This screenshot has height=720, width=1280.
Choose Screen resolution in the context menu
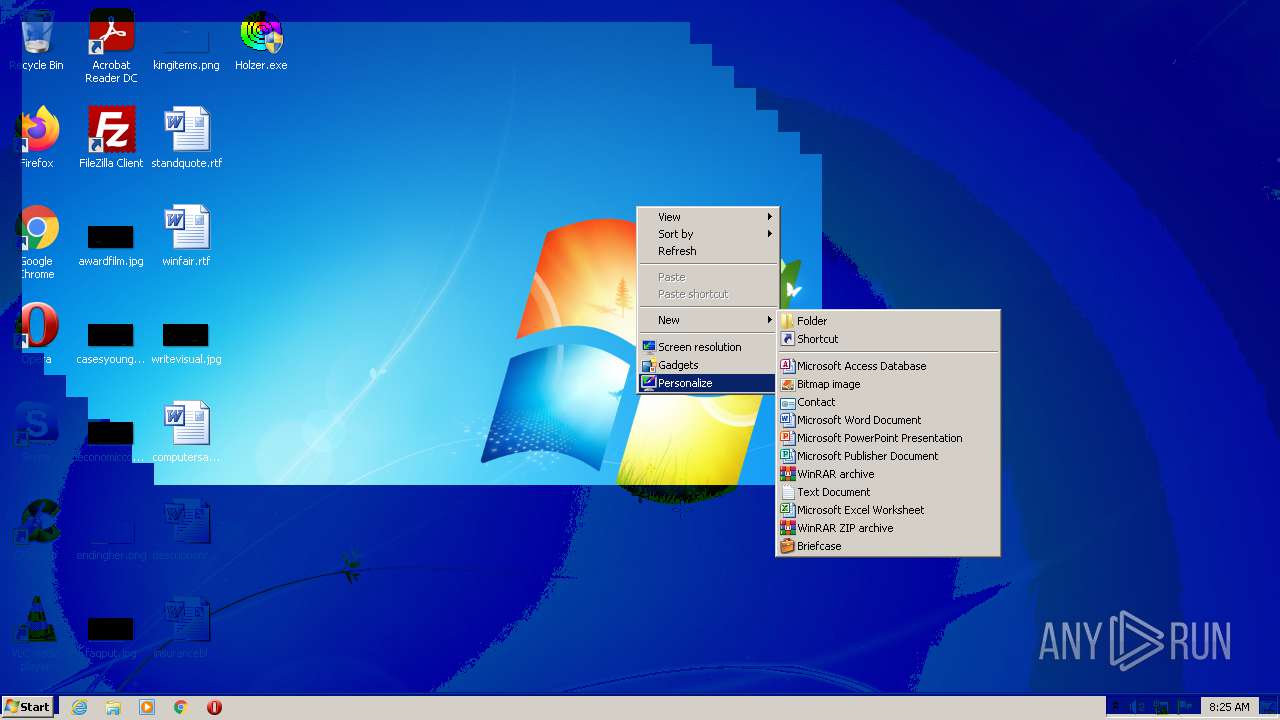coord(708,347)
